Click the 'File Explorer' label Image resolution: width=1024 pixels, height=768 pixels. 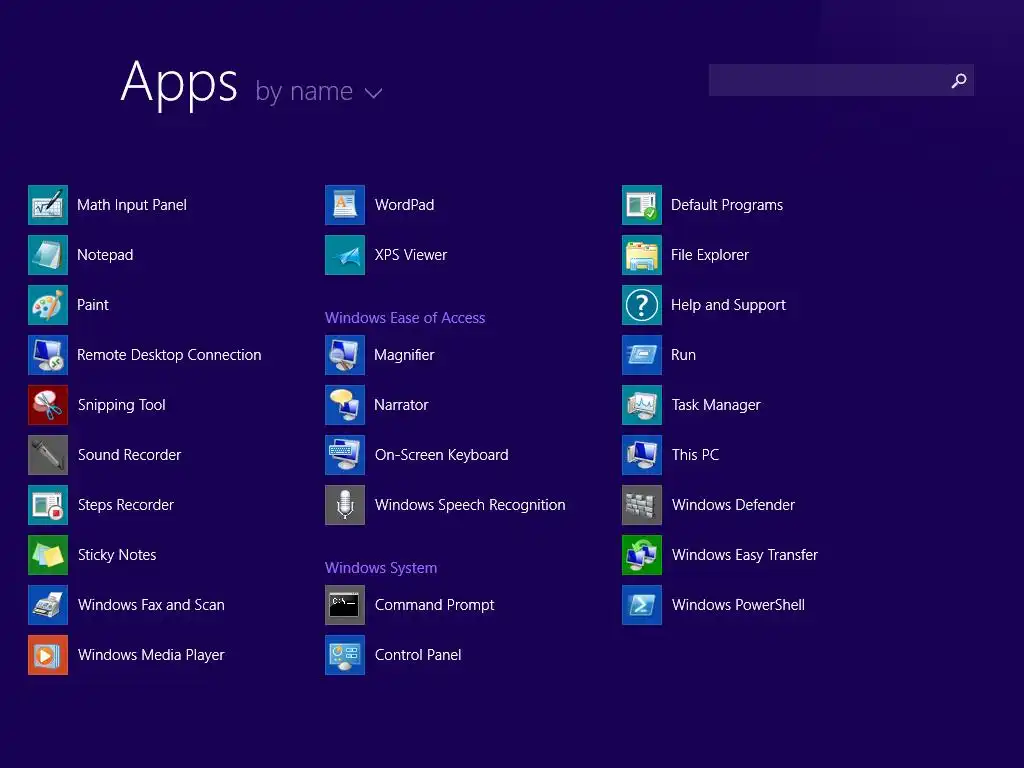click(710, 255)
